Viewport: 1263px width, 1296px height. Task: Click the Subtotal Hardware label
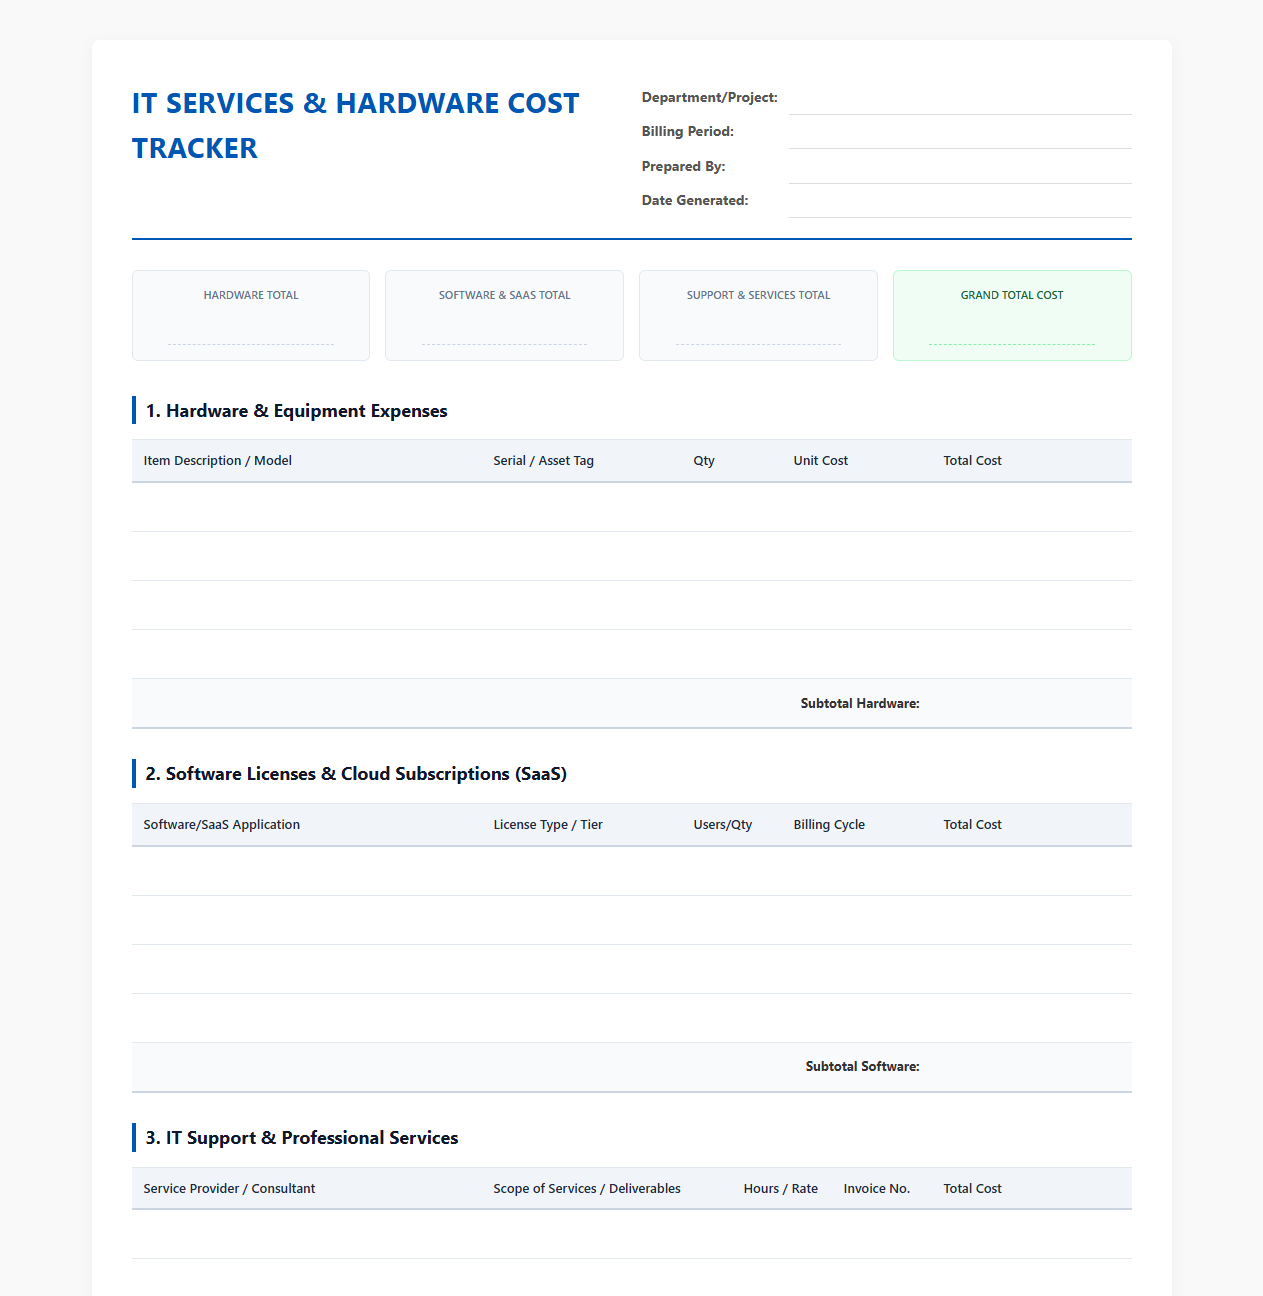[x=860, y=704]
